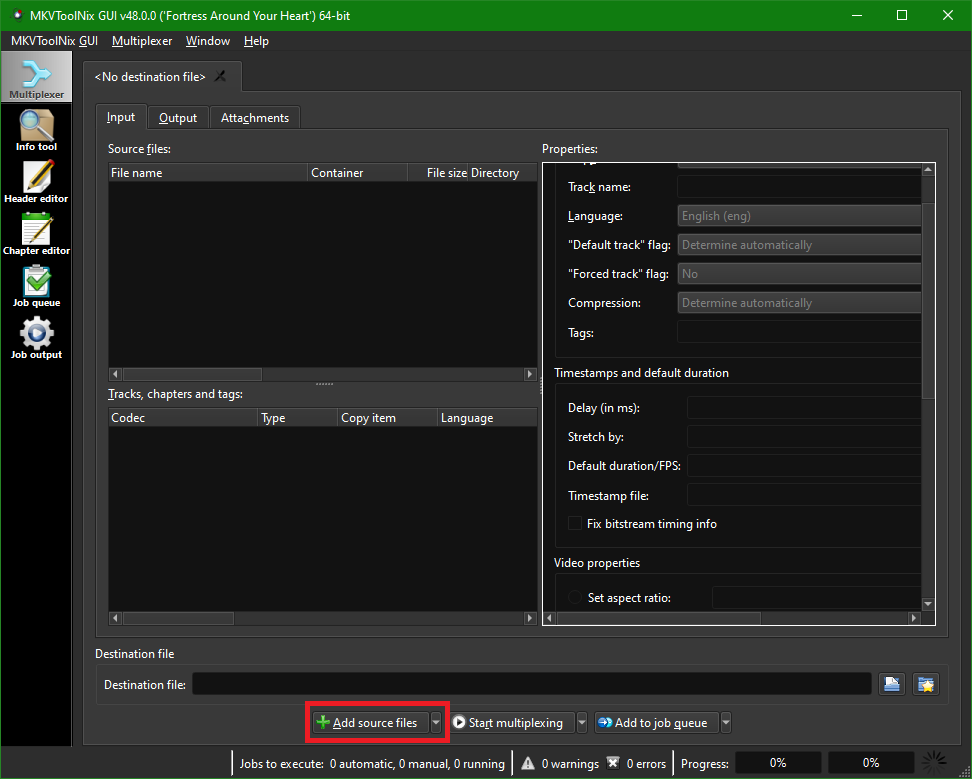
Task: Open the Chapter editor
Action: click(36, 234)
